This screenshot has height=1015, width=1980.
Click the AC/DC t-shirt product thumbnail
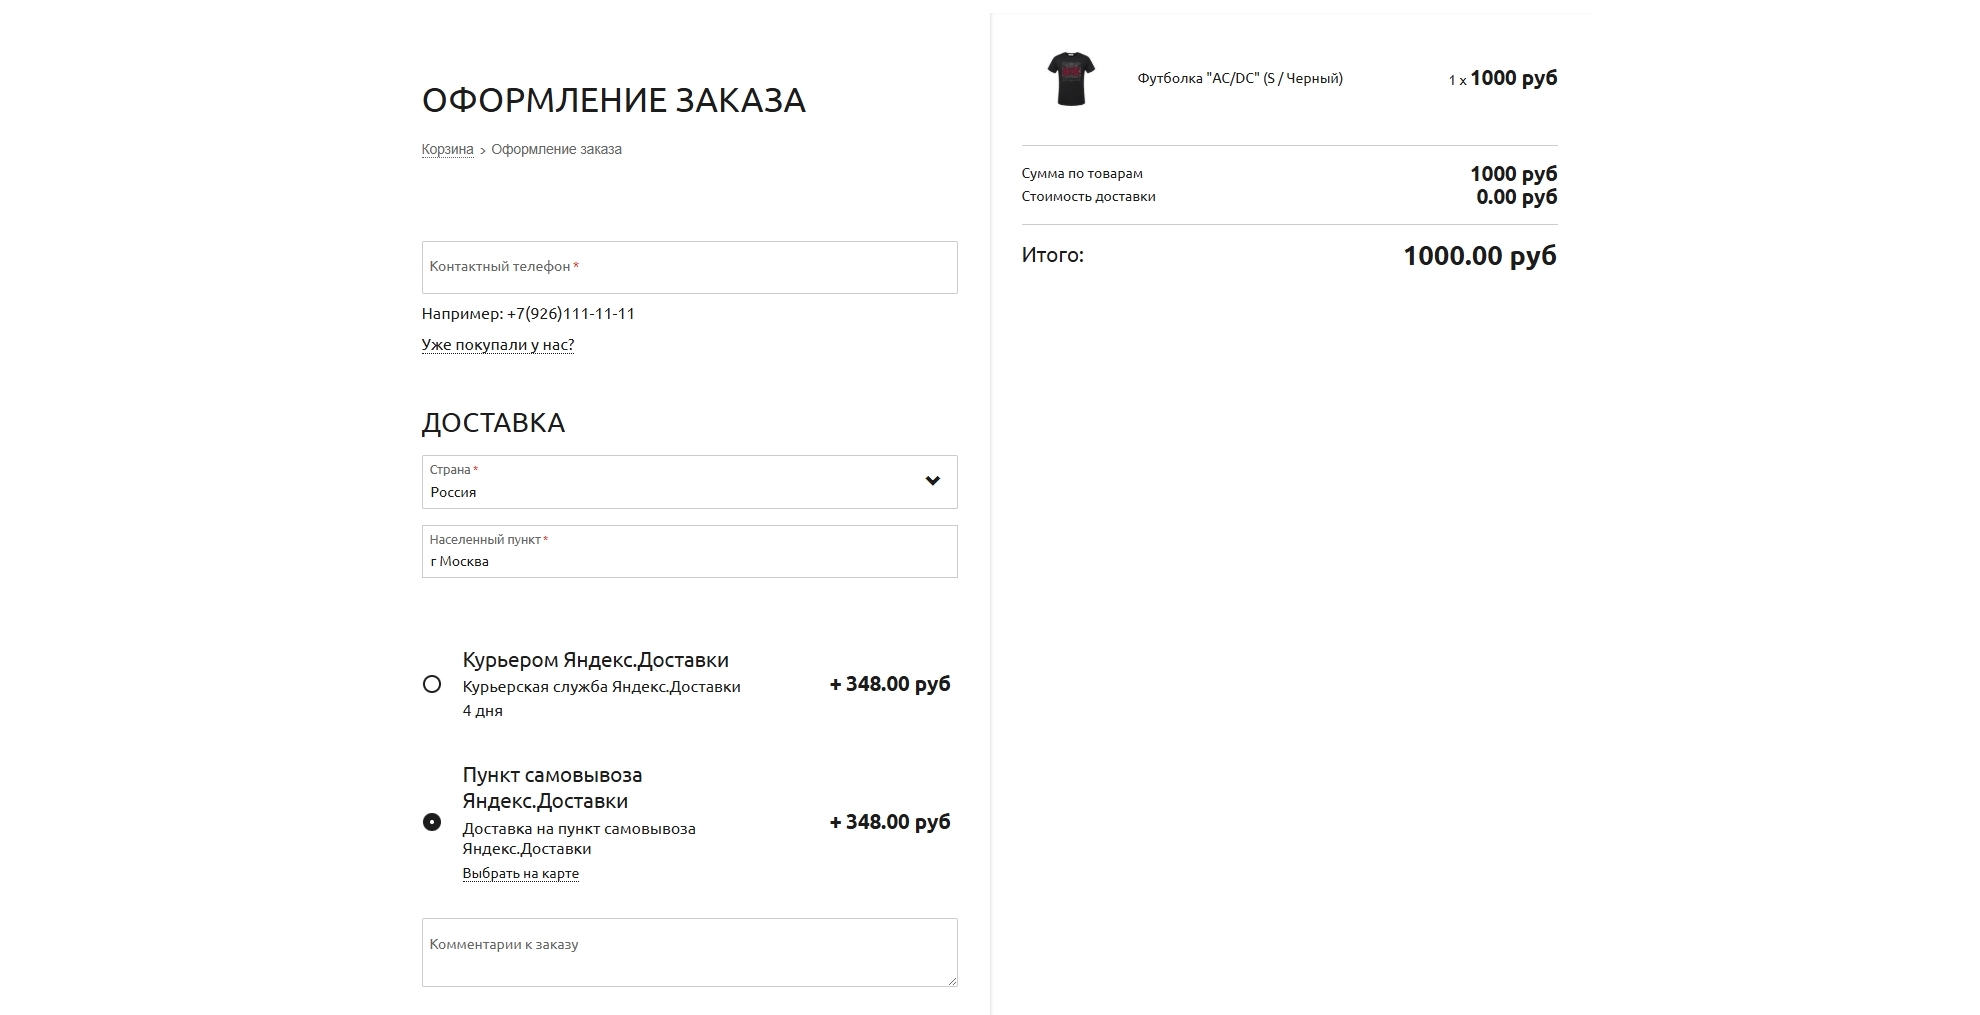click(1071, 79)
